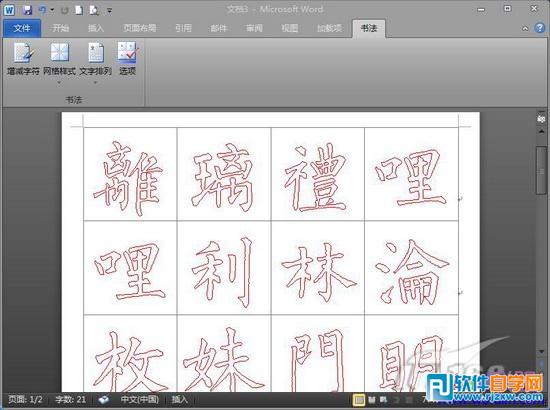Create a new document from the Quick Access Toolbar
The width and height of the screenshot is (550, 410).
[x=79, y=10]
